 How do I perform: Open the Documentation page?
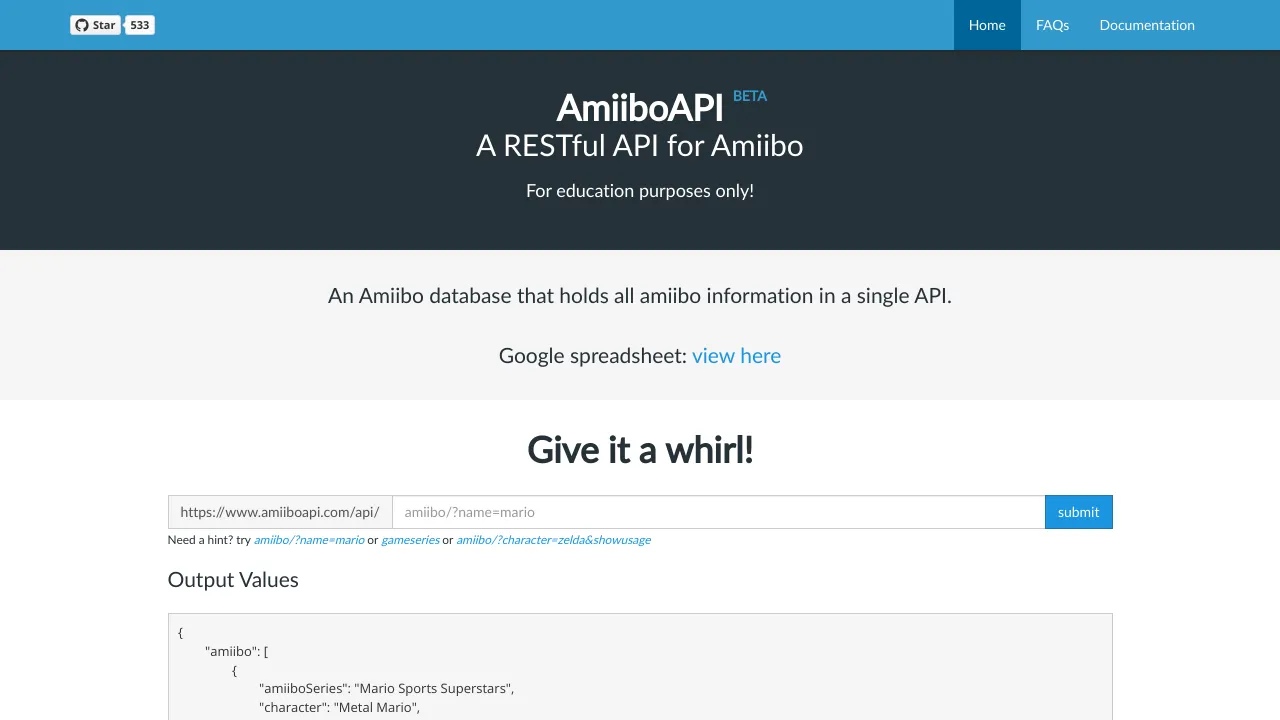1147,25
